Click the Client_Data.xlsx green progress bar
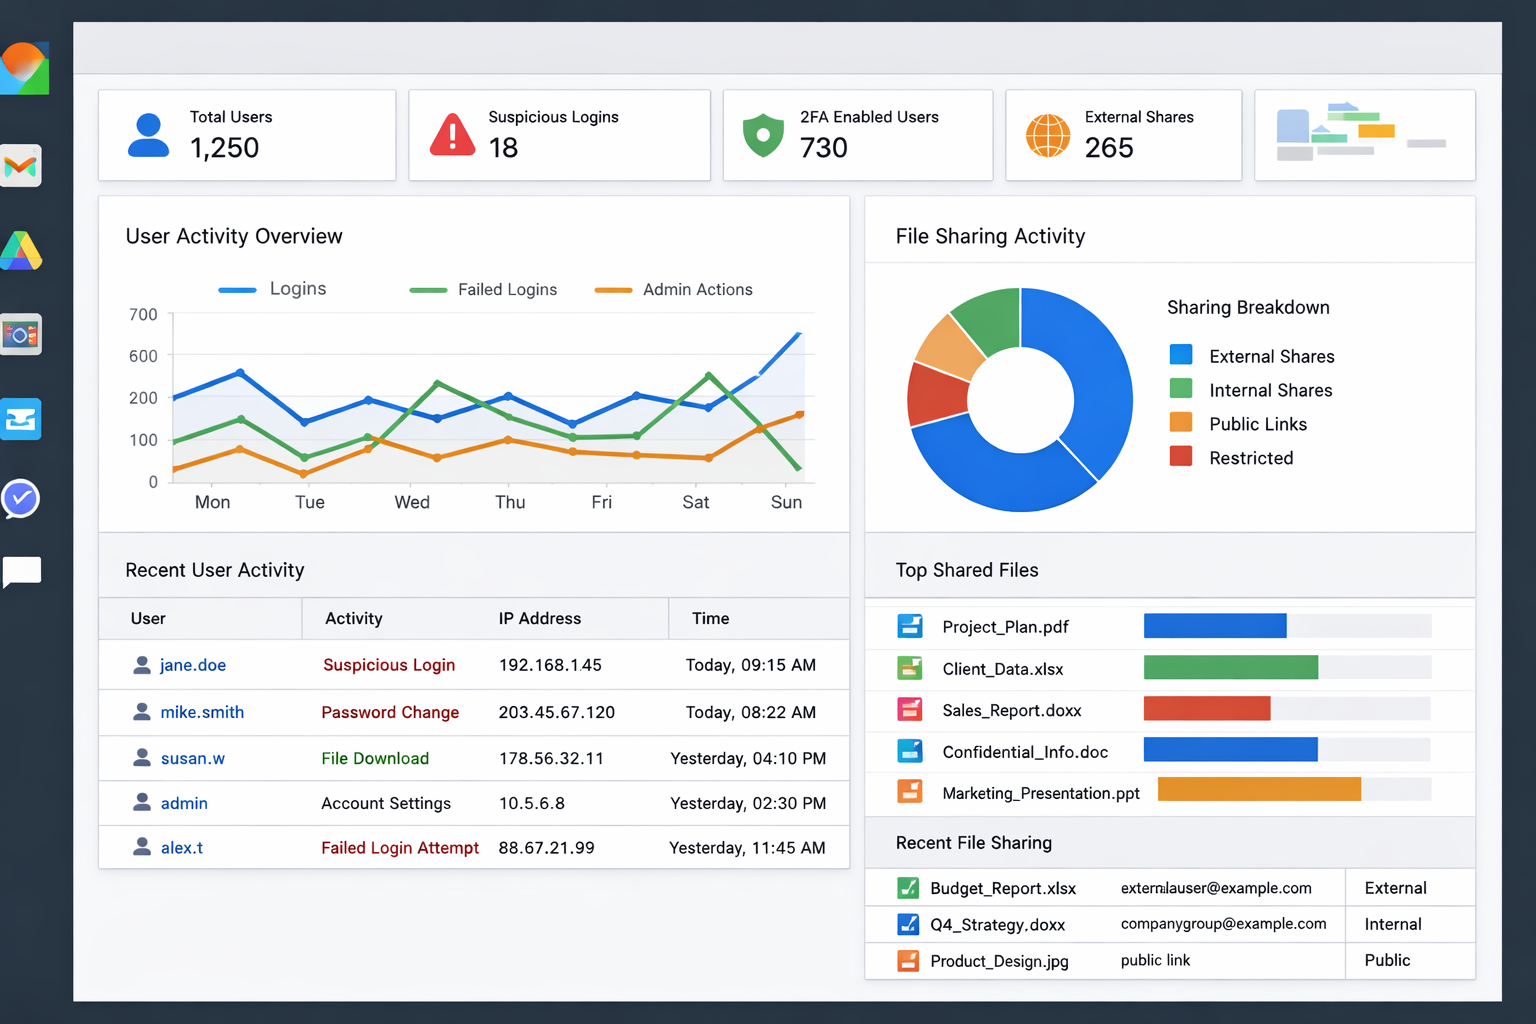This screenshot has width=1536, height=1024. pos(1230,667)
